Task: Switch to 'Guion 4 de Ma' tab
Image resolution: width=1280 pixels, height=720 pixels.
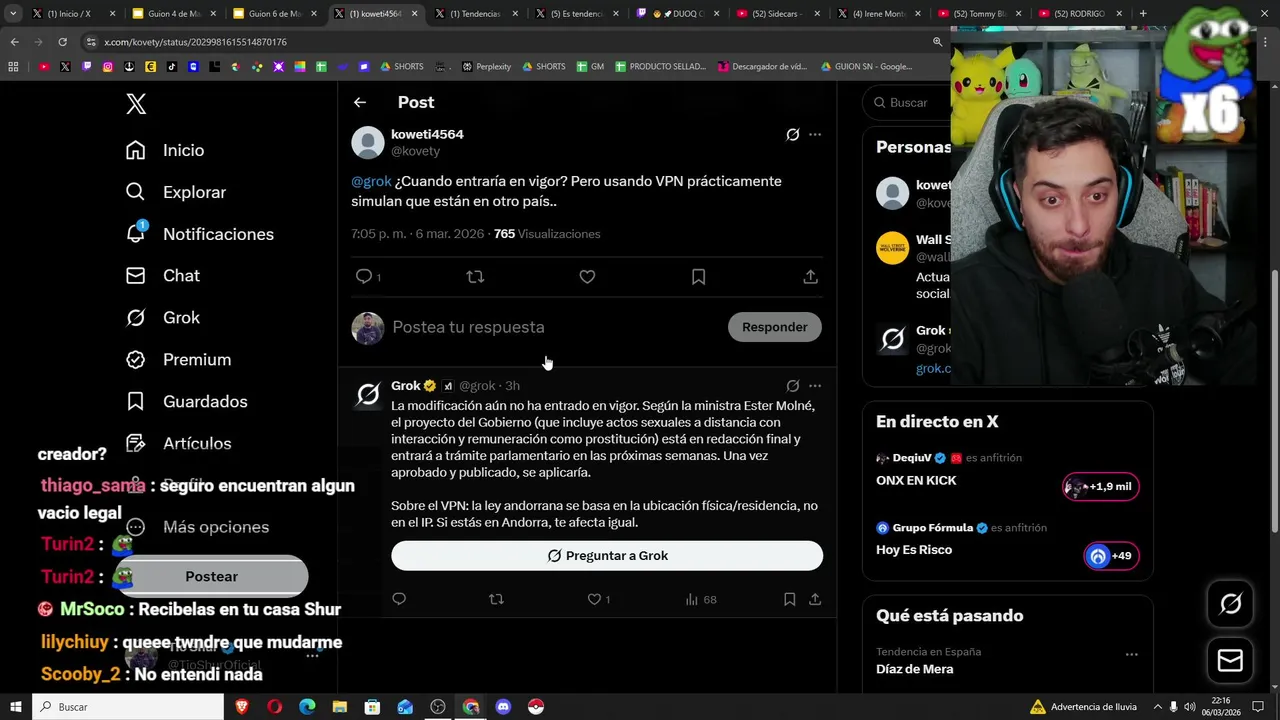Action: click(174, 14)
